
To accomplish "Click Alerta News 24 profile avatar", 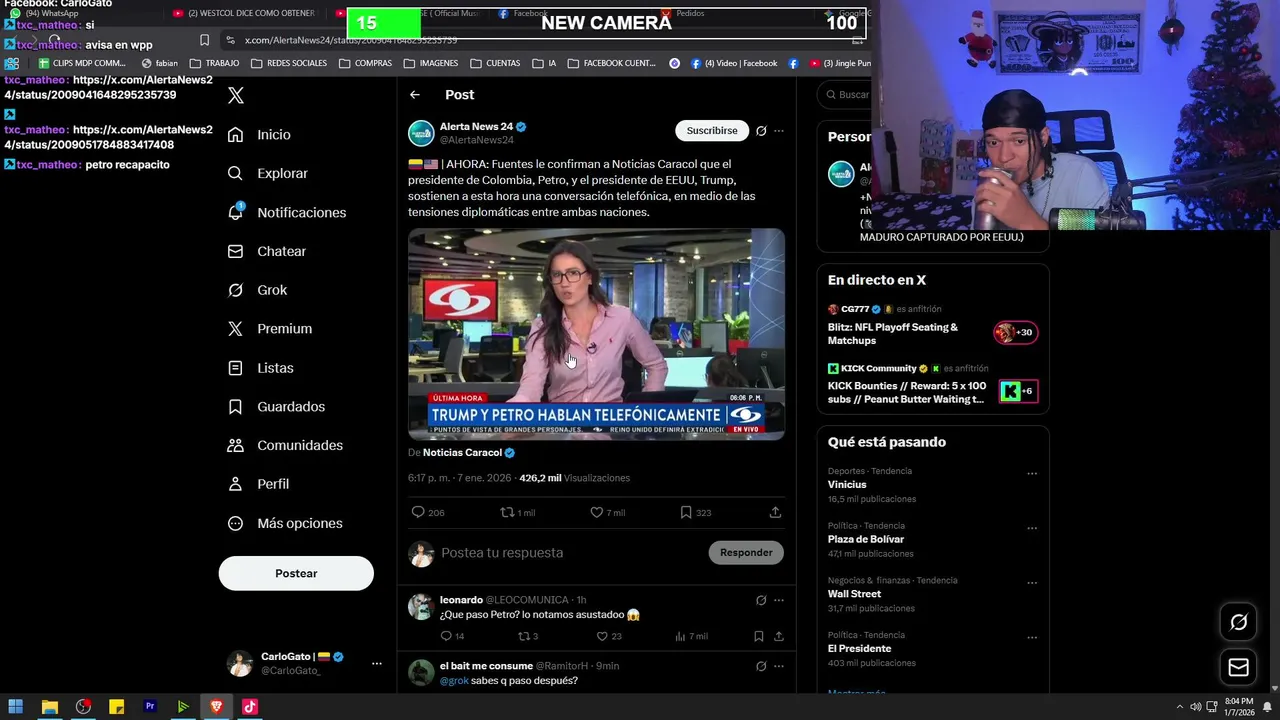I will tap(421, 133).
